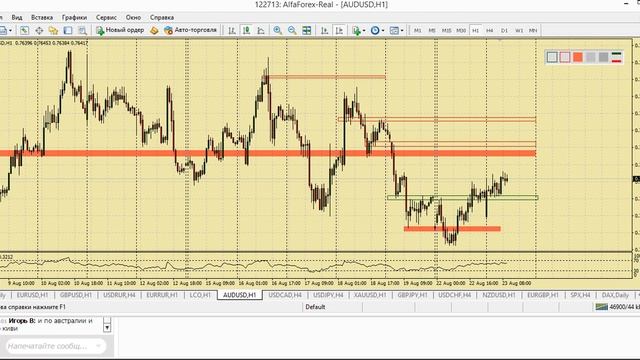Click the RSI indicator subwindow
This screenshot has width=640, height=360.
click(316, 265)
